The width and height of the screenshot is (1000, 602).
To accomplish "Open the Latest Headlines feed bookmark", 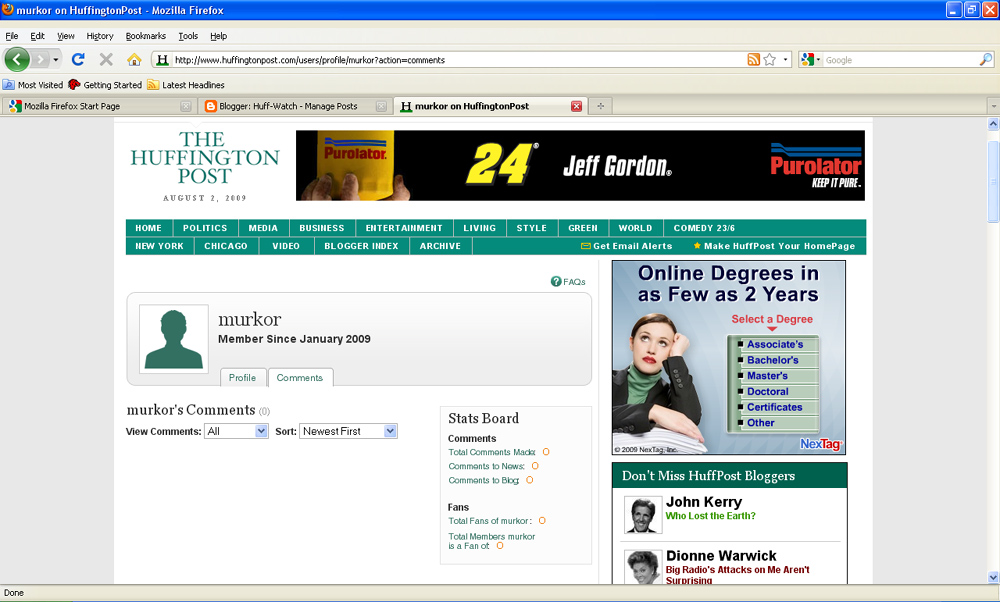I will pyautogui.click(x=186, y=85).
